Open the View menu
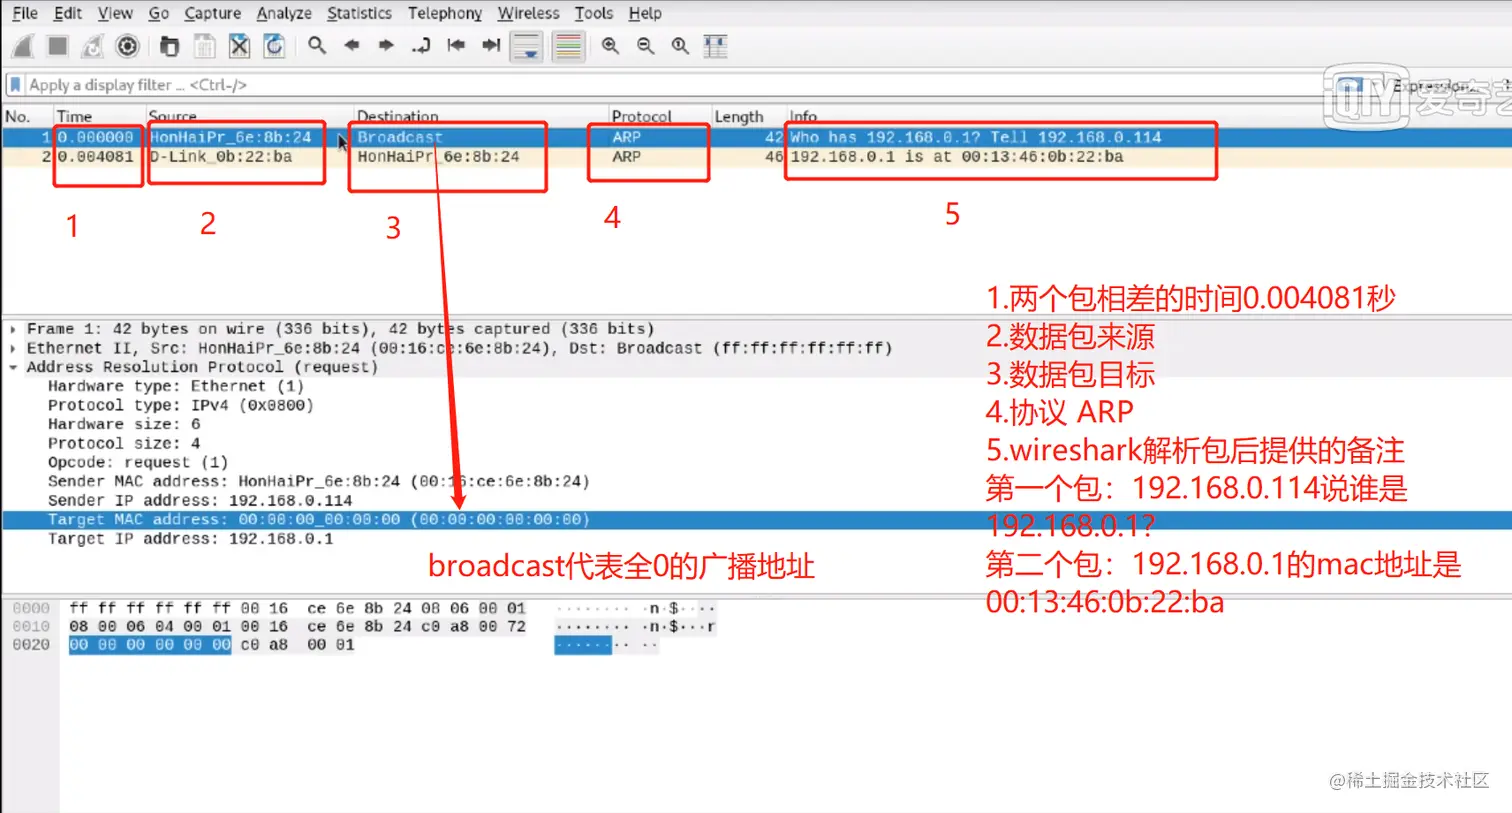Screen dimensions: 1512x813 click(115, 13)
